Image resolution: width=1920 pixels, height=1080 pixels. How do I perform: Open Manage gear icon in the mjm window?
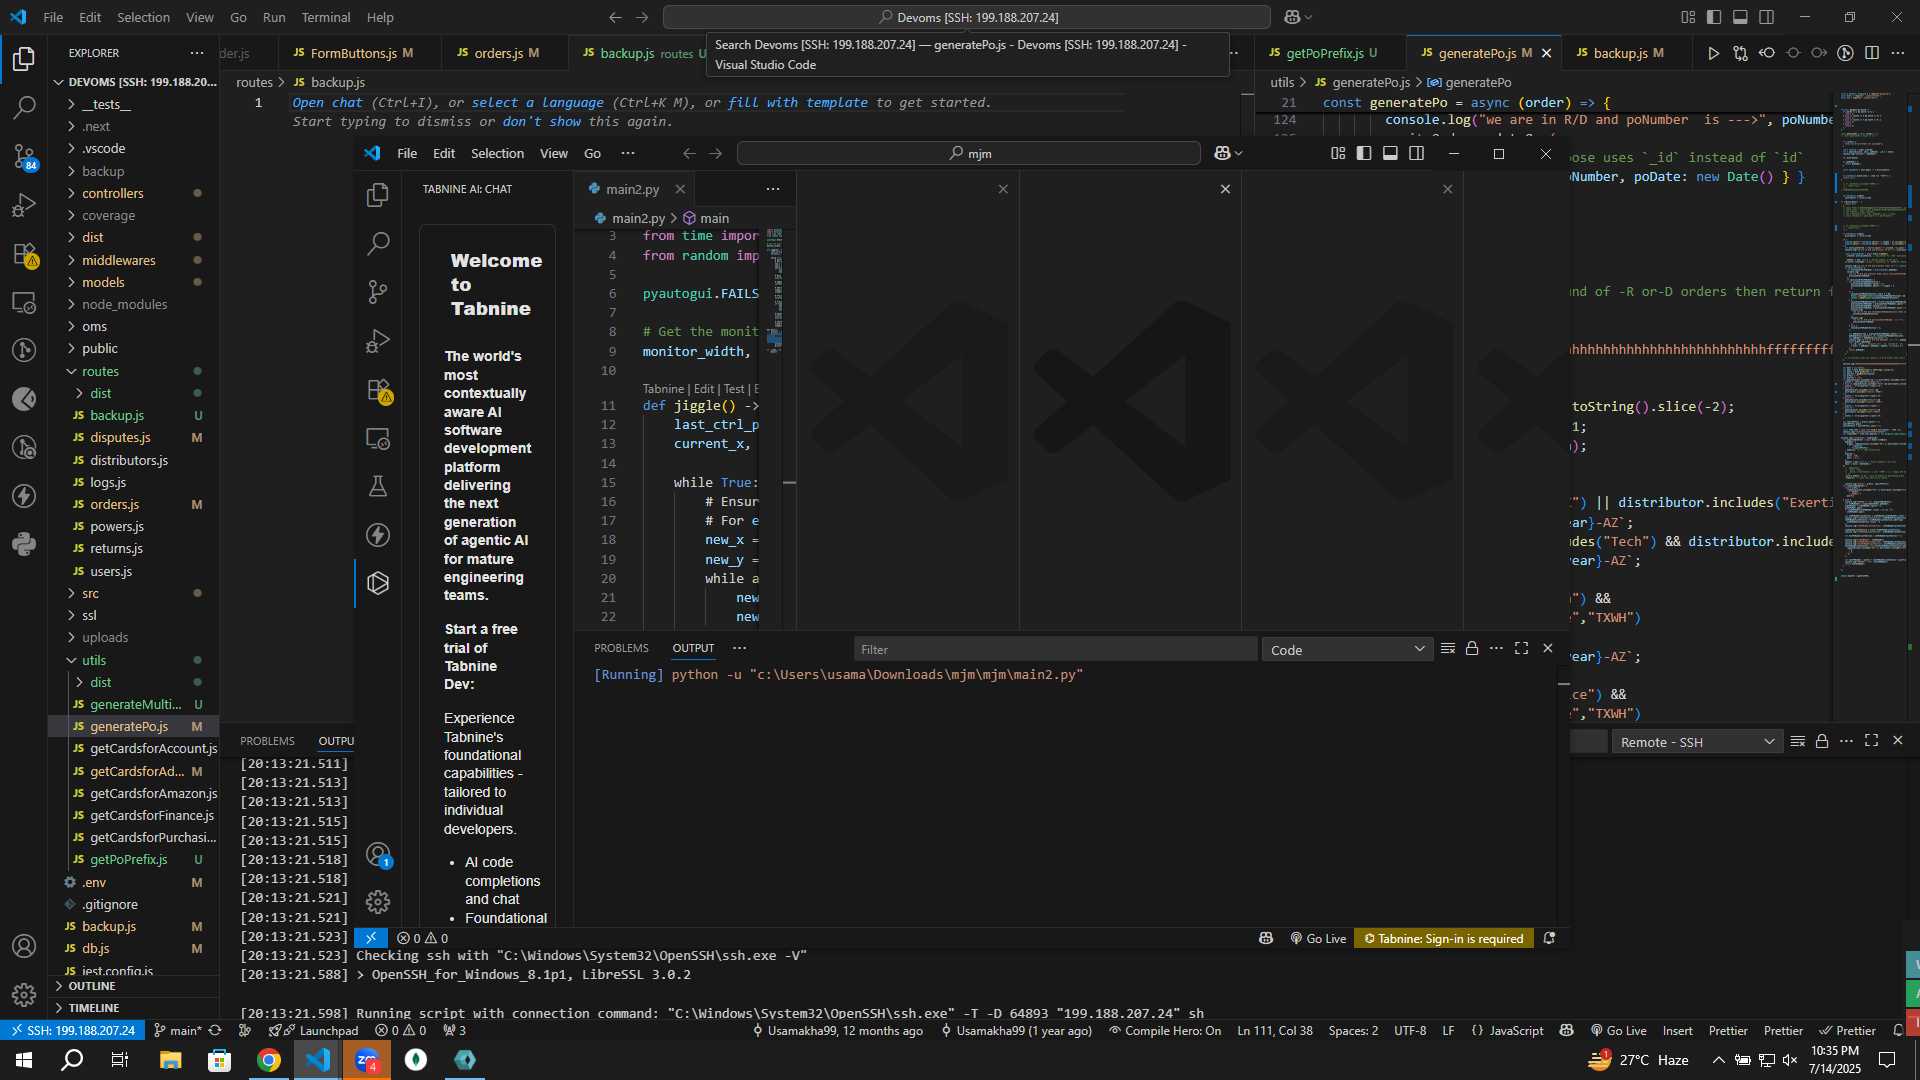tap(378, 902)
